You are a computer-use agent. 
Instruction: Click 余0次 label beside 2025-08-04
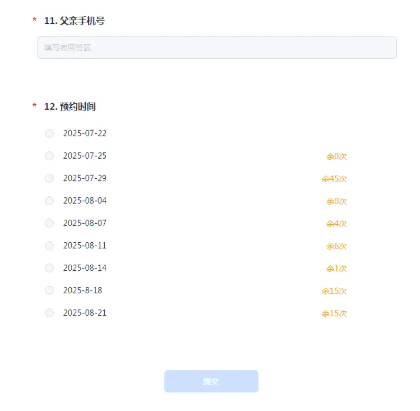pos(336,201)
